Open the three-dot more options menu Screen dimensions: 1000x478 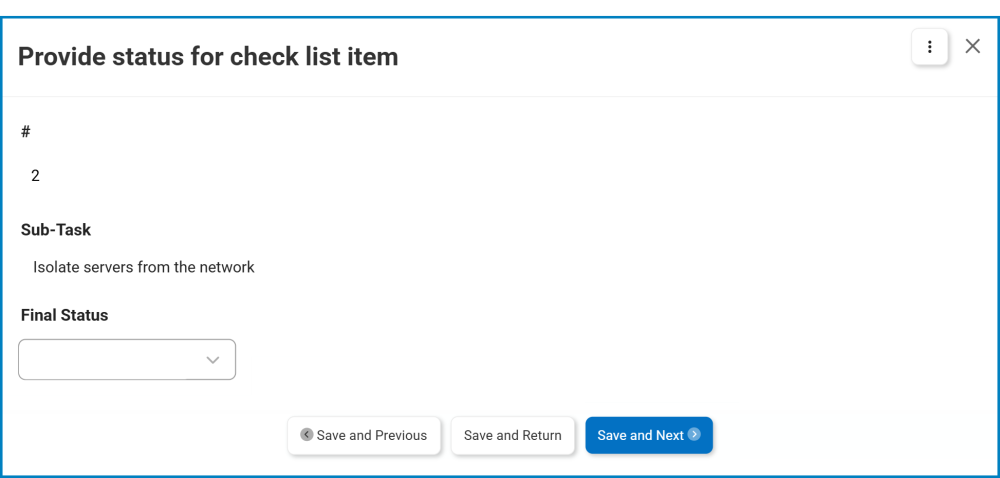[x=930, y=47]
